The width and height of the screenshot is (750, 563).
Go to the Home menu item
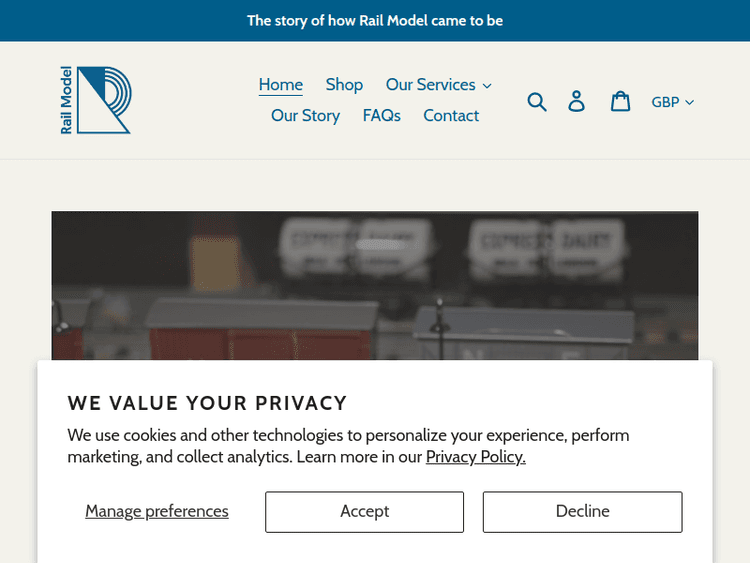click(x=281, y=85)
